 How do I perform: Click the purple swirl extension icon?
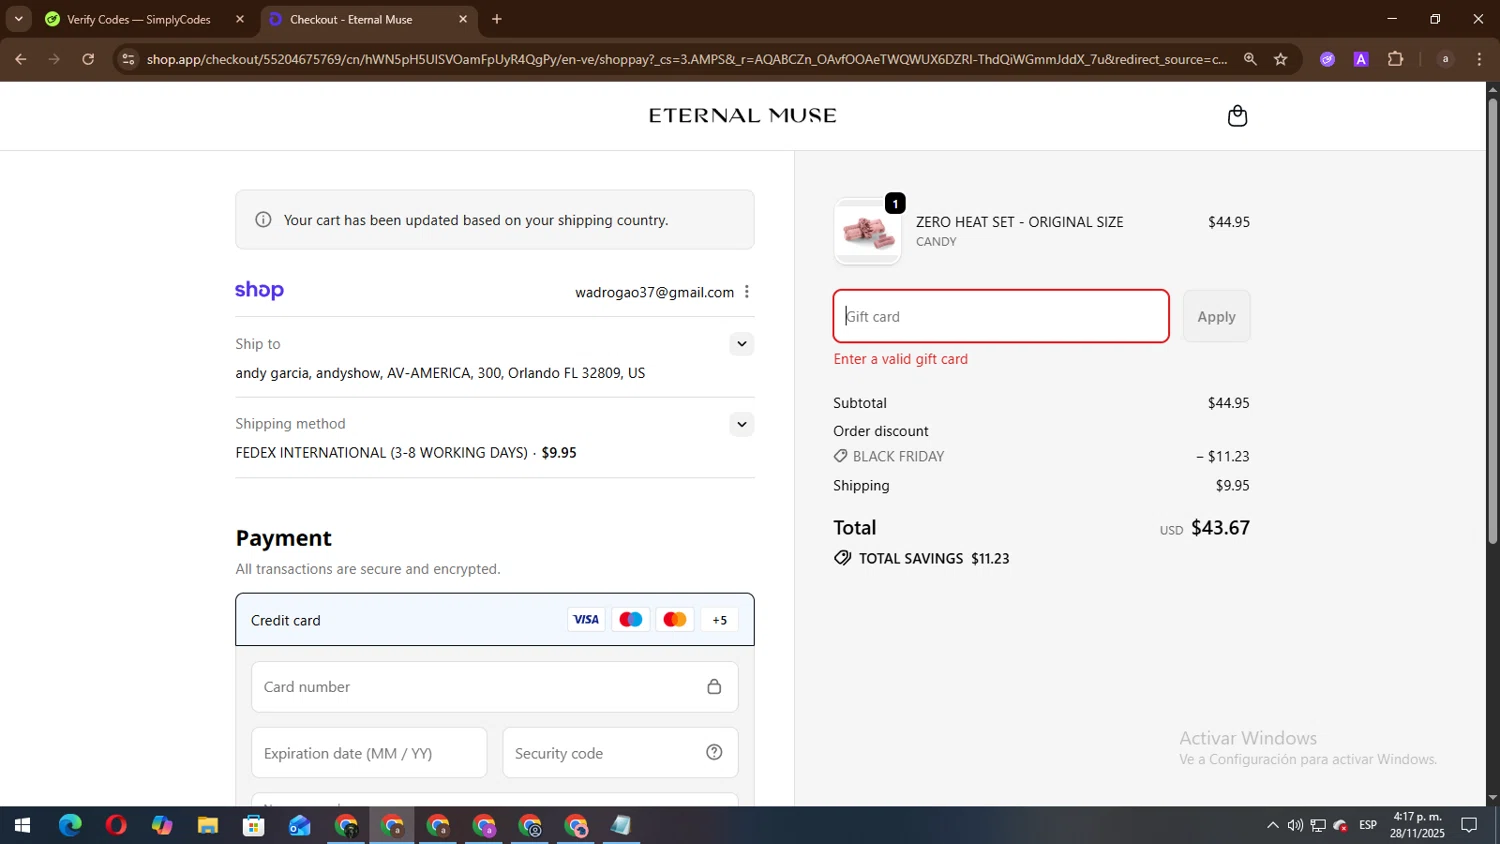(1328, 59)
